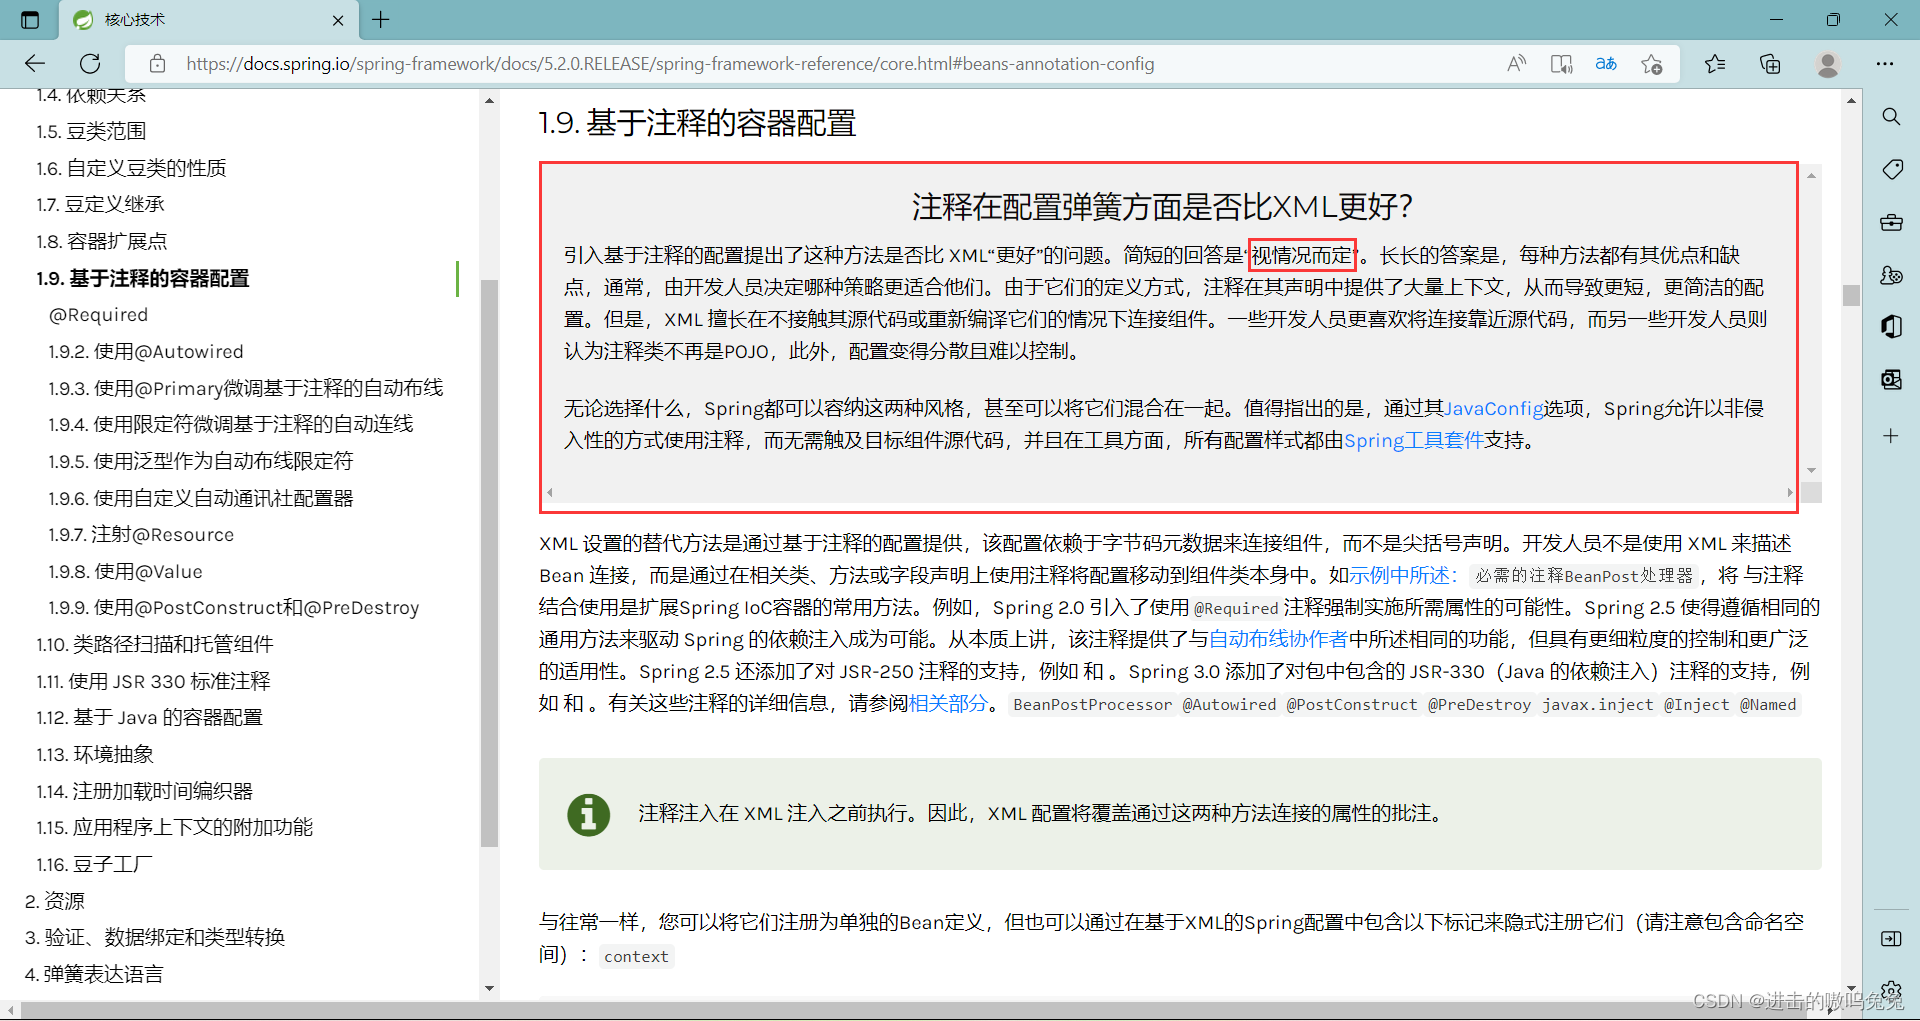Click sidebar tree scrollbar up arrow
Image resolution: width=1920 pixels, height=1021 pixels.
(489, 100)
